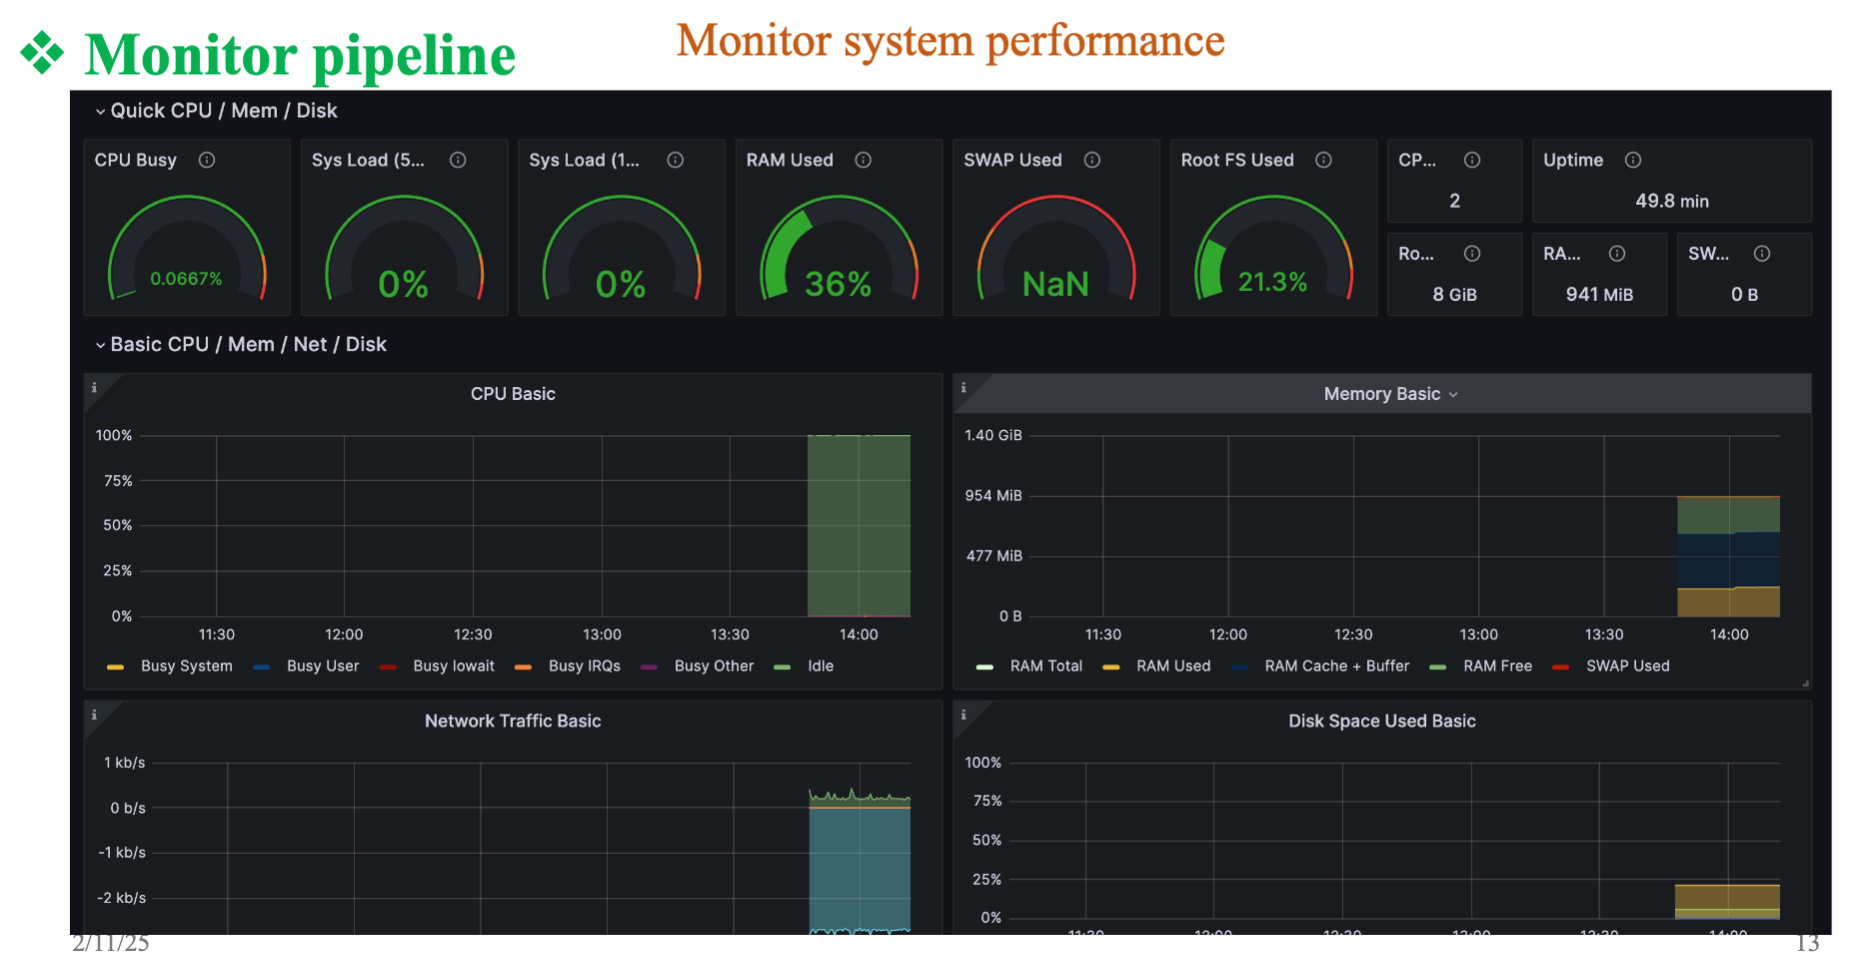This screenshot has height=970, width=1860.
Task: Click the info corner of Network Traffic Basic
Action: (95, 715)
